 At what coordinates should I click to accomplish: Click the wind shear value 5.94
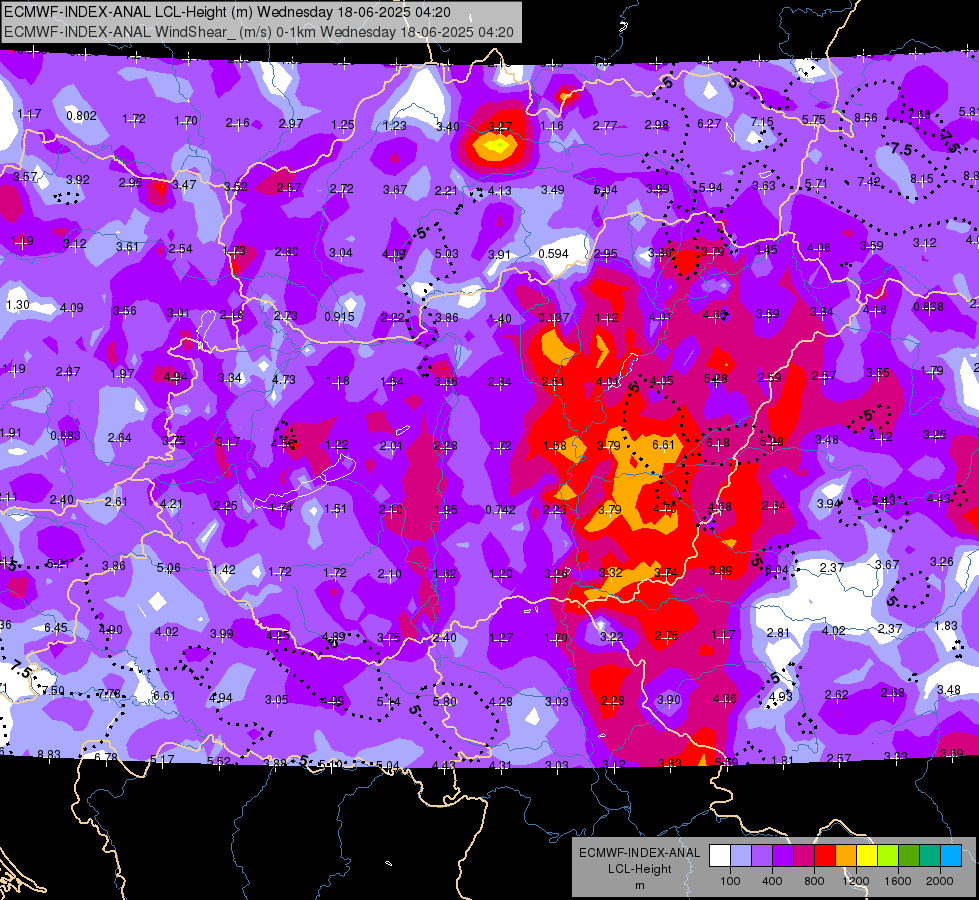click(x=711, y=187)
